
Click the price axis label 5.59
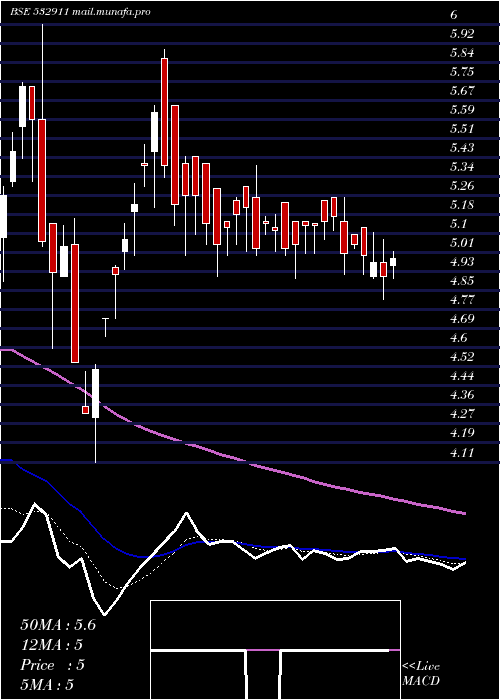point(462,110)
